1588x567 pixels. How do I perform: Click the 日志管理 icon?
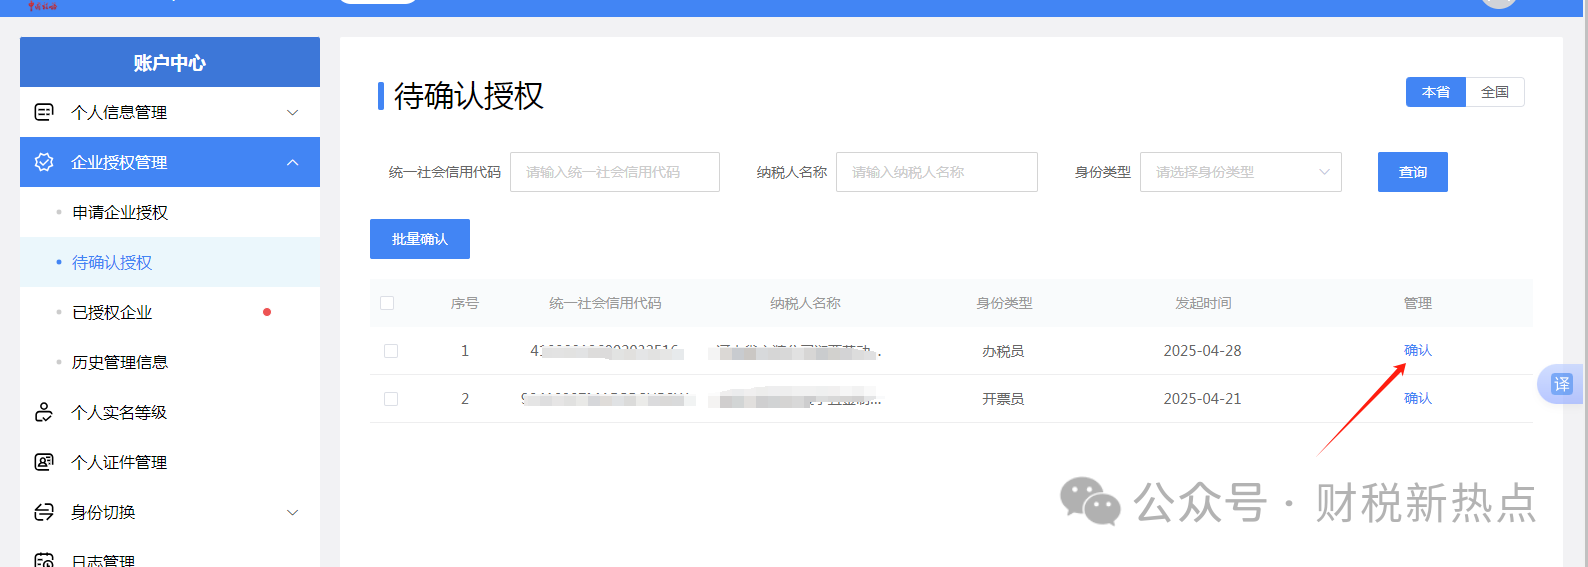coord(44,560)
